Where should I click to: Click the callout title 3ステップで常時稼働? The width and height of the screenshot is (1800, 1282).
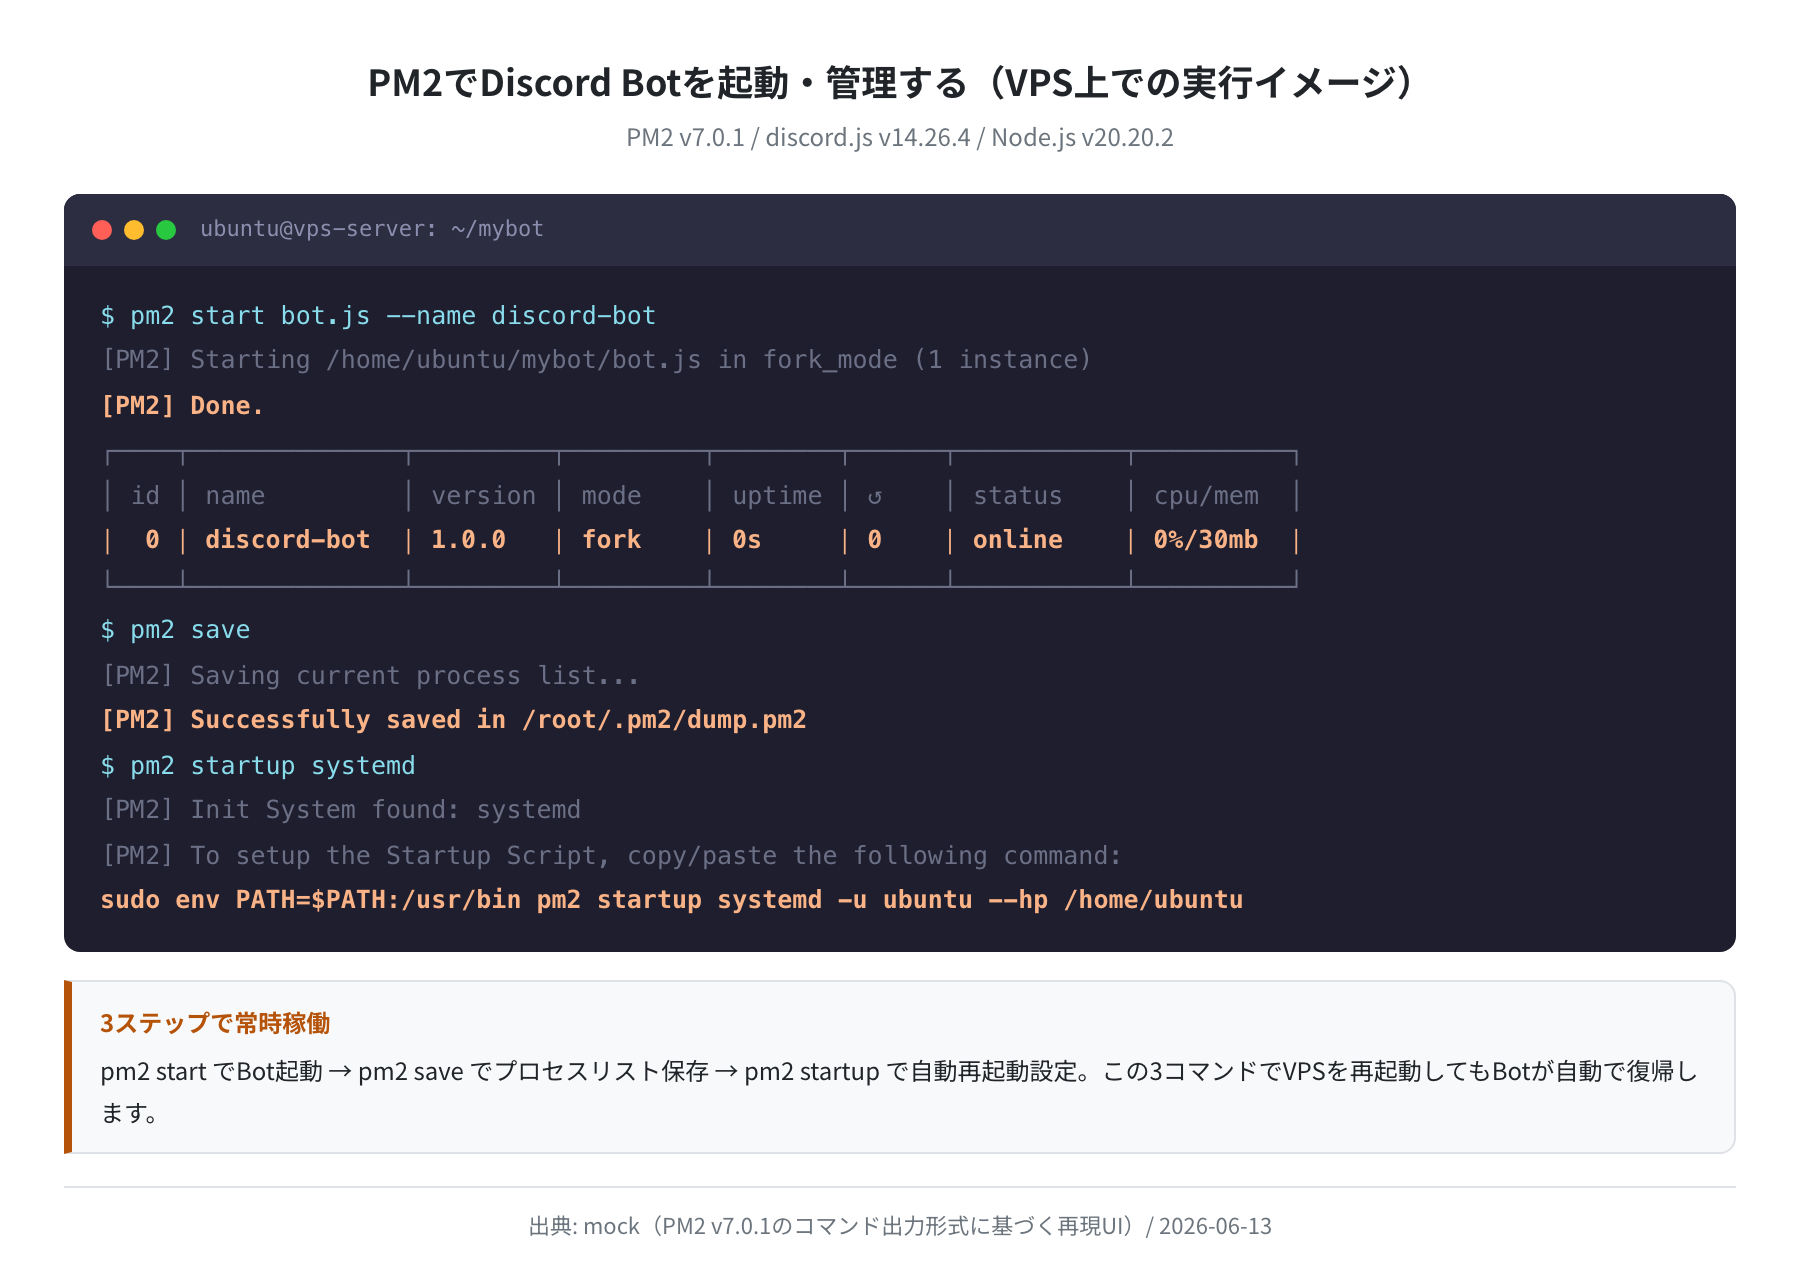point(215,1023)
